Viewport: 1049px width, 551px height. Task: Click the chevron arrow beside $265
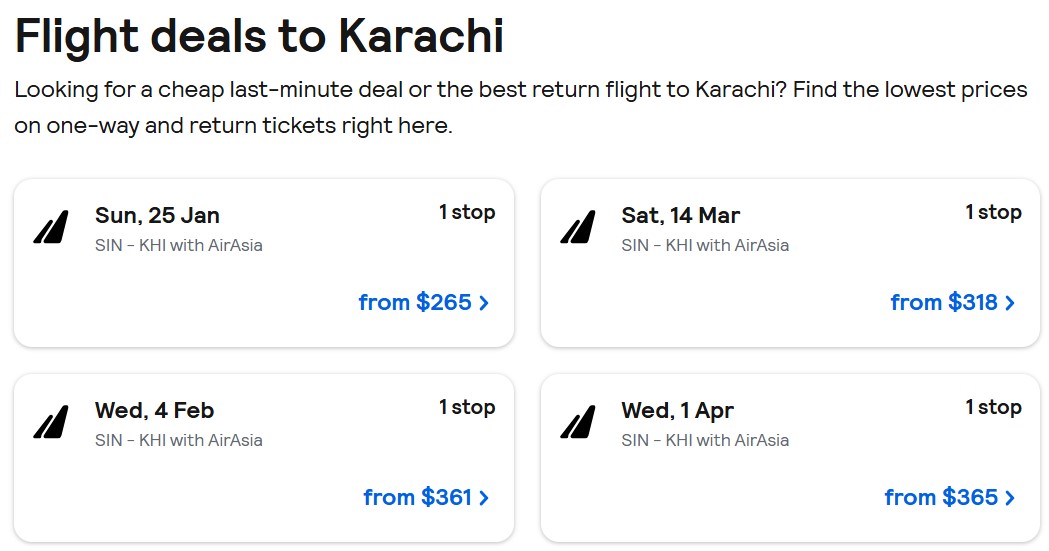(485, 303)
